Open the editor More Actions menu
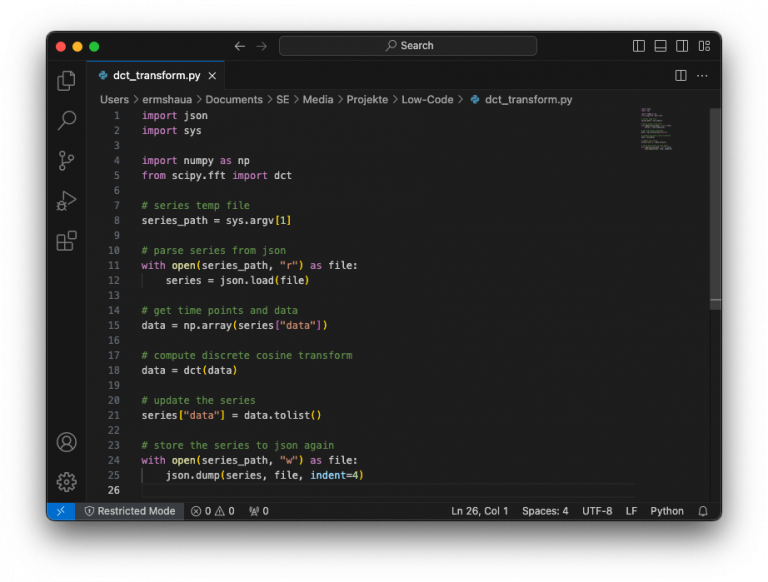The height and width of the screenshot is (582, 768). tap(703, 76)
